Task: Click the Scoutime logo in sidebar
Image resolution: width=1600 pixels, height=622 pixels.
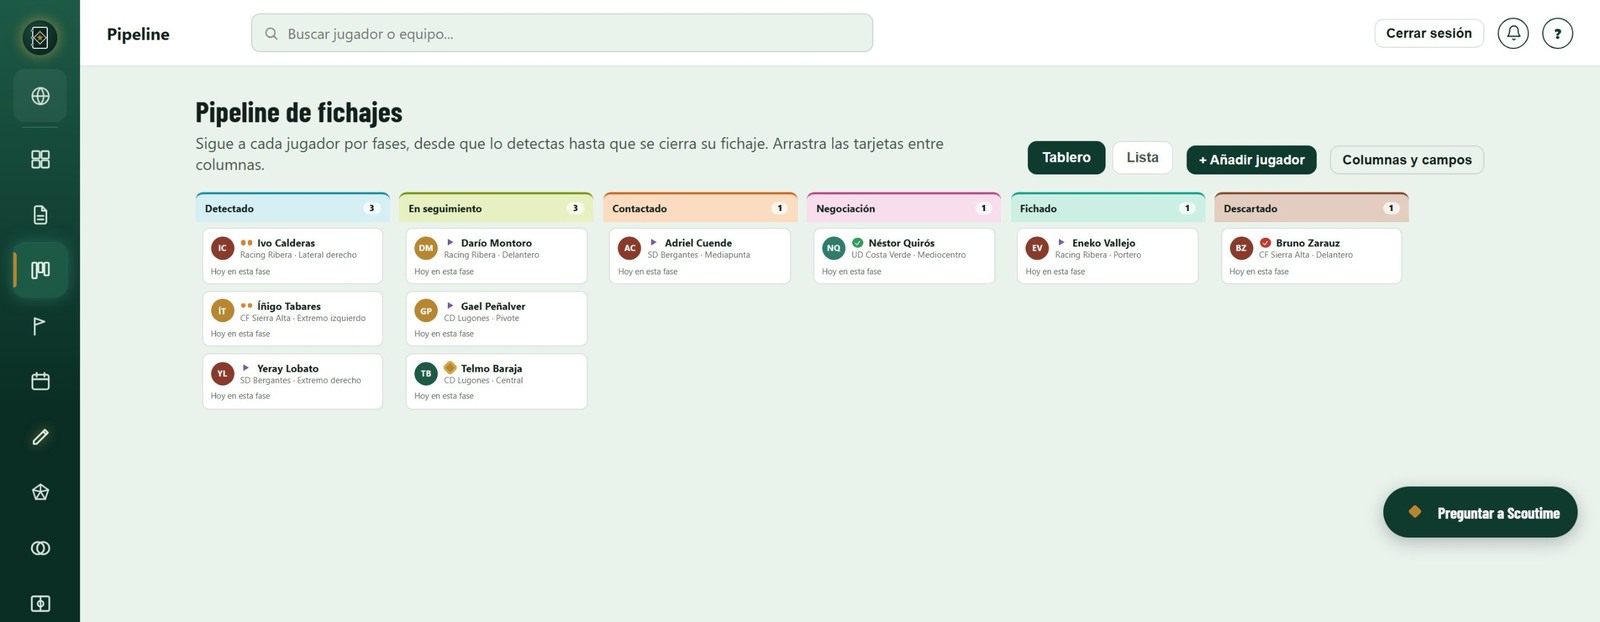Action: click(x=40, y=38)
